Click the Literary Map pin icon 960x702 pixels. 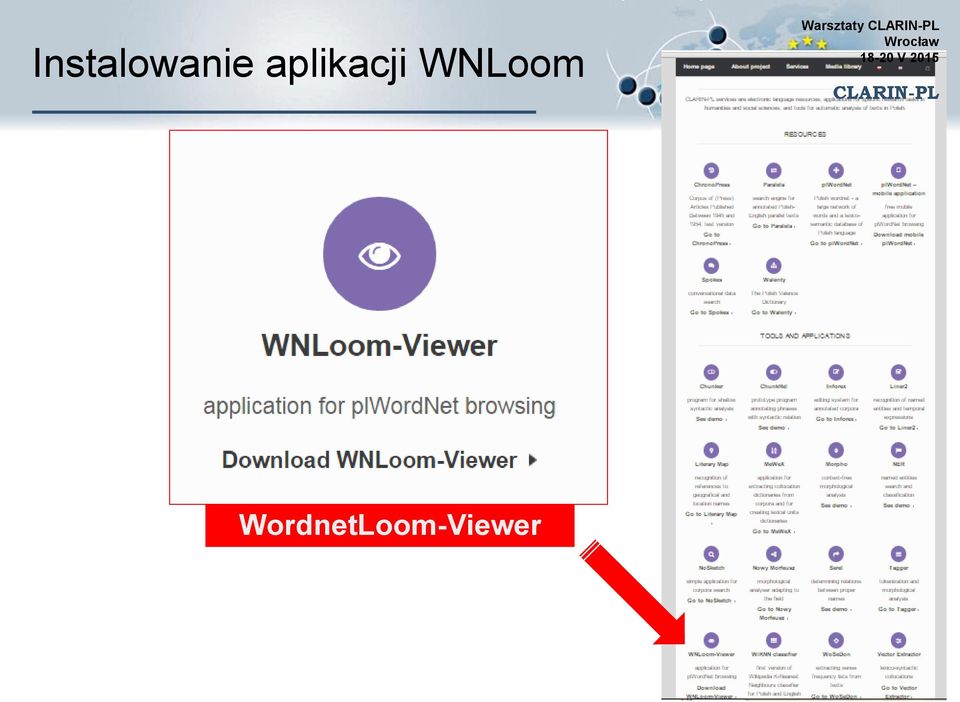[x=711, y=450]
